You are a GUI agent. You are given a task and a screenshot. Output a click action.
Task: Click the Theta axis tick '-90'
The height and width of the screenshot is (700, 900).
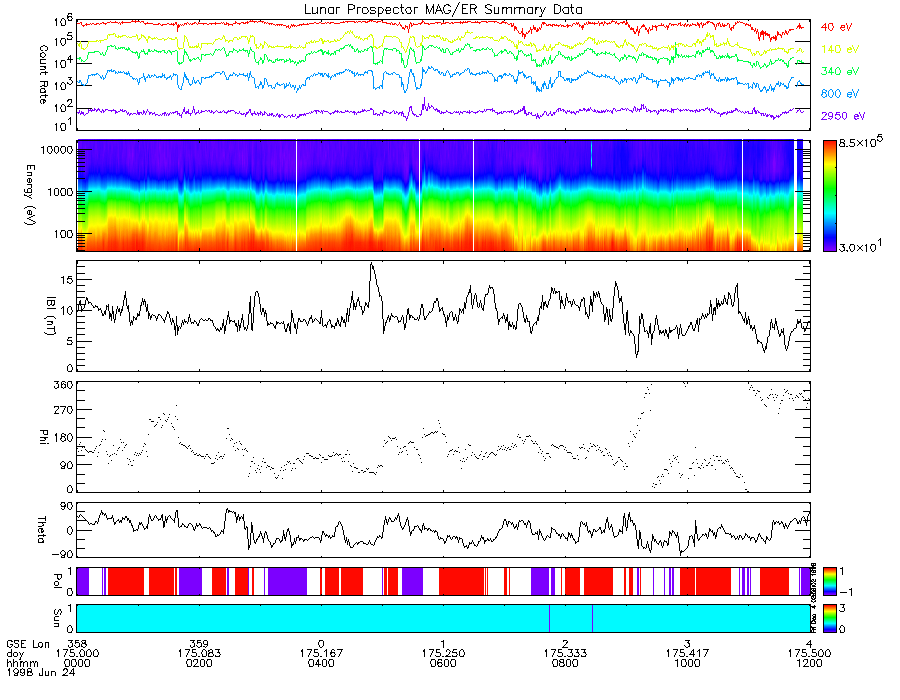click(63, 554)
